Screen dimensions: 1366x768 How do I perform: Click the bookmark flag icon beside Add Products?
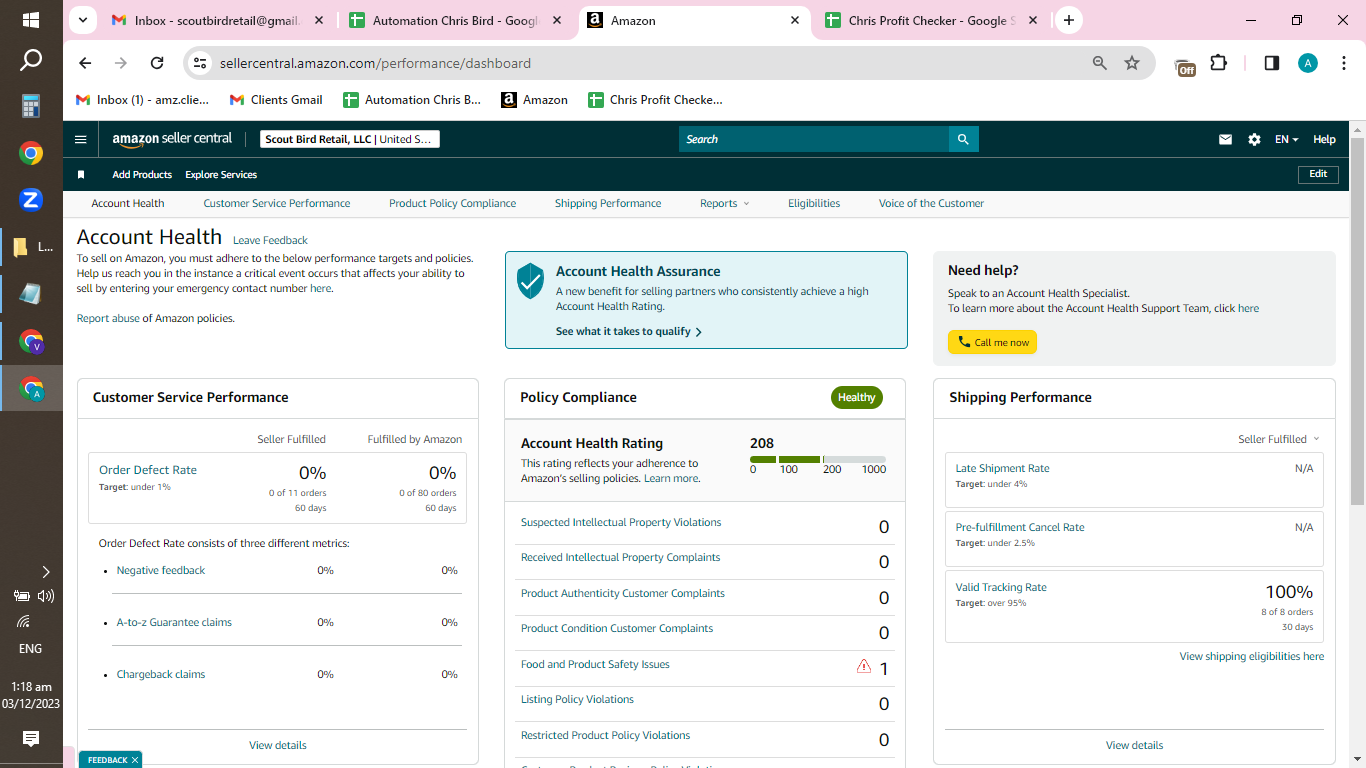coord(81,175)
